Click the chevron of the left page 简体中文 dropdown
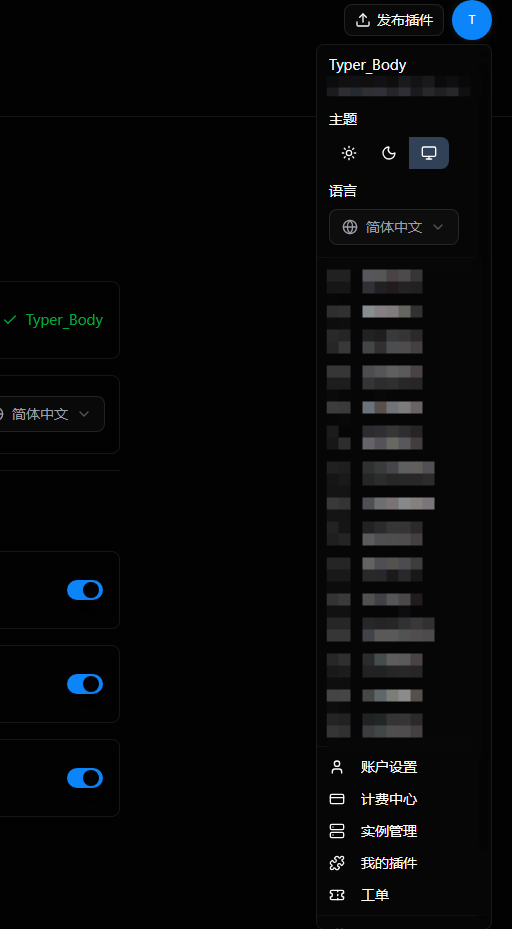Viewport: 512px width, 929px height. click(84, 414)
